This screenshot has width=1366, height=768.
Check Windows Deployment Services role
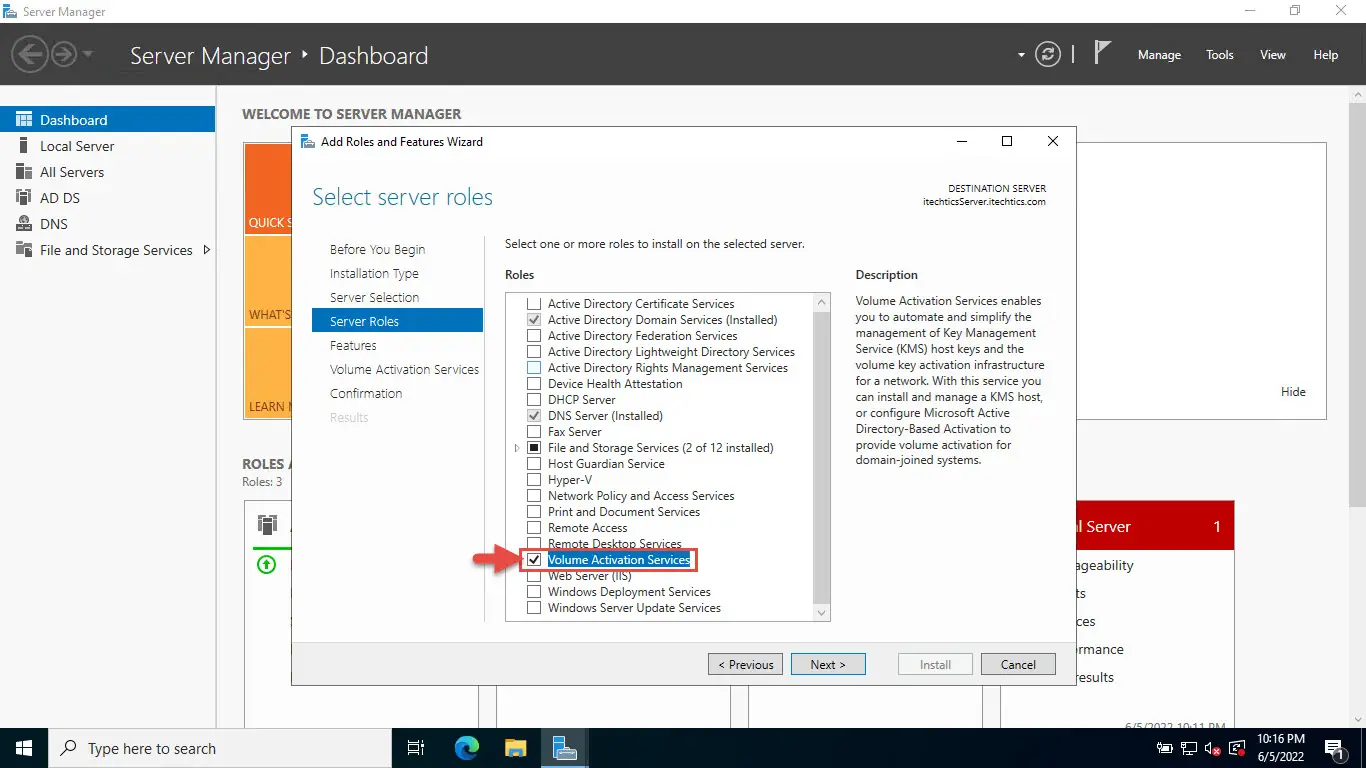pos(534,592)
